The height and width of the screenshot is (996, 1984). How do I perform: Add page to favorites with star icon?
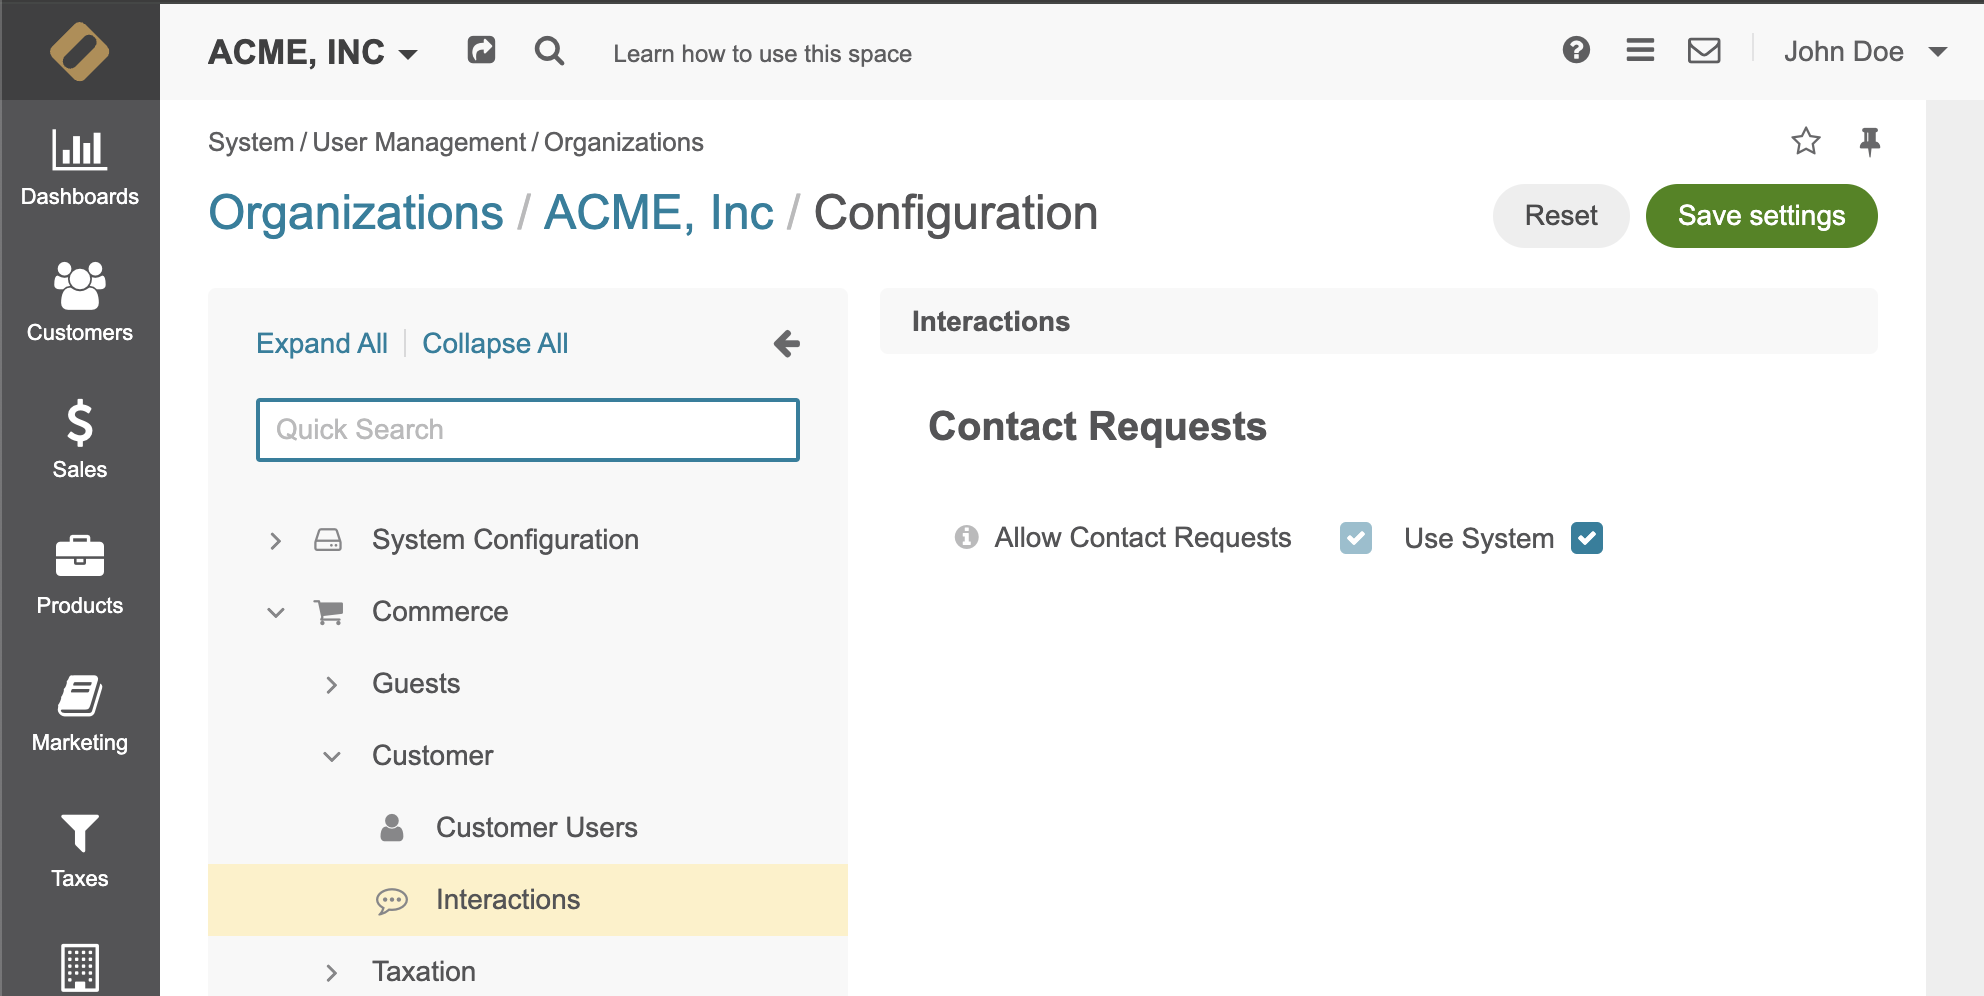(1806, 141)
